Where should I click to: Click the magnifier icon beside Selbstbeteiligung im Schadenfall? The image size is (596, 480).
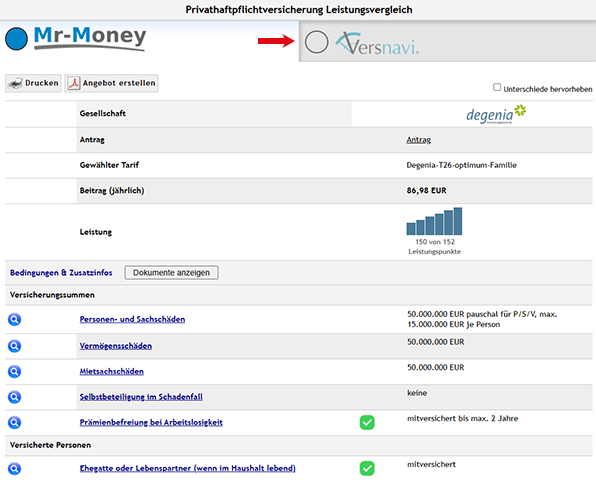pos(14,397)
